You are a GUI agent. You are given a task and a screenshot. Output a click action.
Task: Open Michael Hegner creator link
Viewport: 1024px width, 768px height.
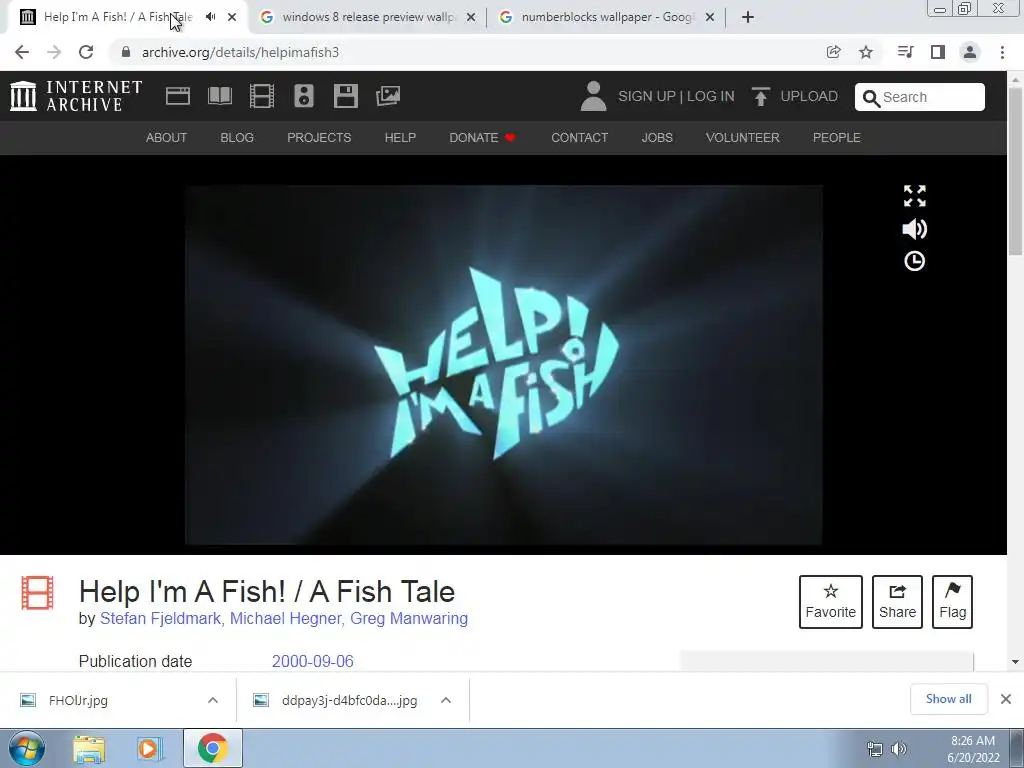[x=285, y=618]
